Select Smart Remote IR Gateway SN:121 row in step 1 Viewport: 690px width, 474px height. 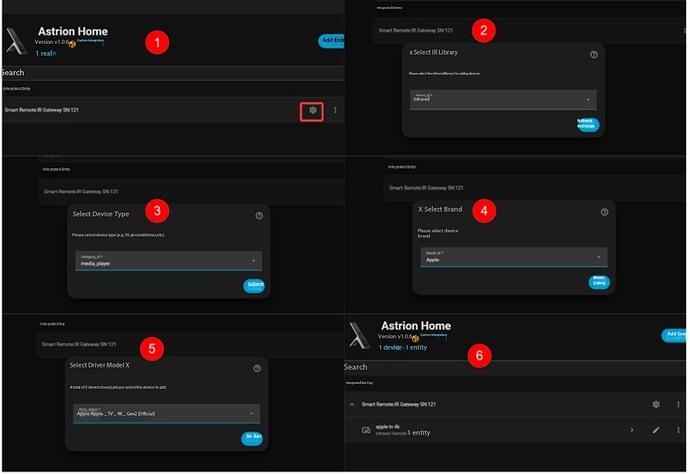pos(173,110)
